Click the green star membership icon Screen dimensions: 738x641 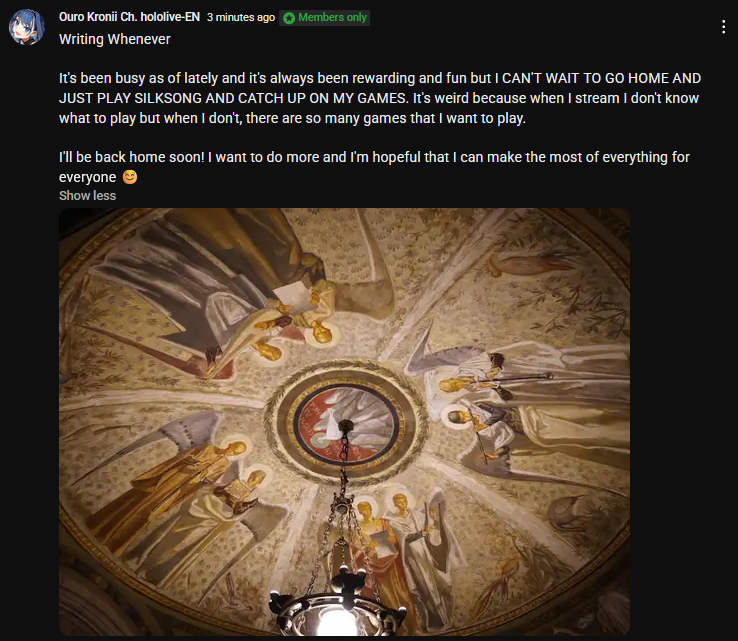pos(289,18)
